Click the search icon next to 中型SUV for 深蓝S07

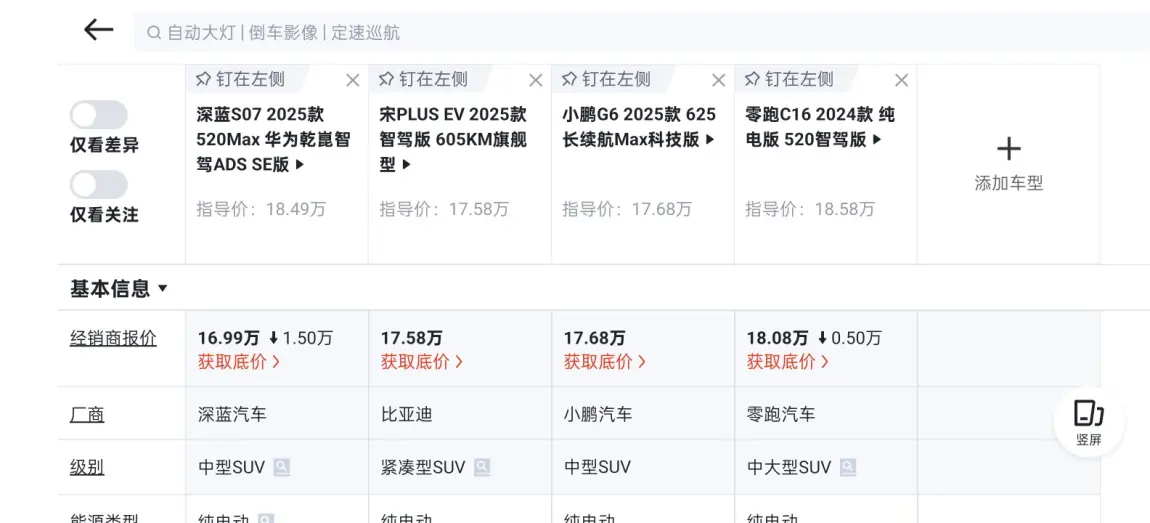point(282,467)
